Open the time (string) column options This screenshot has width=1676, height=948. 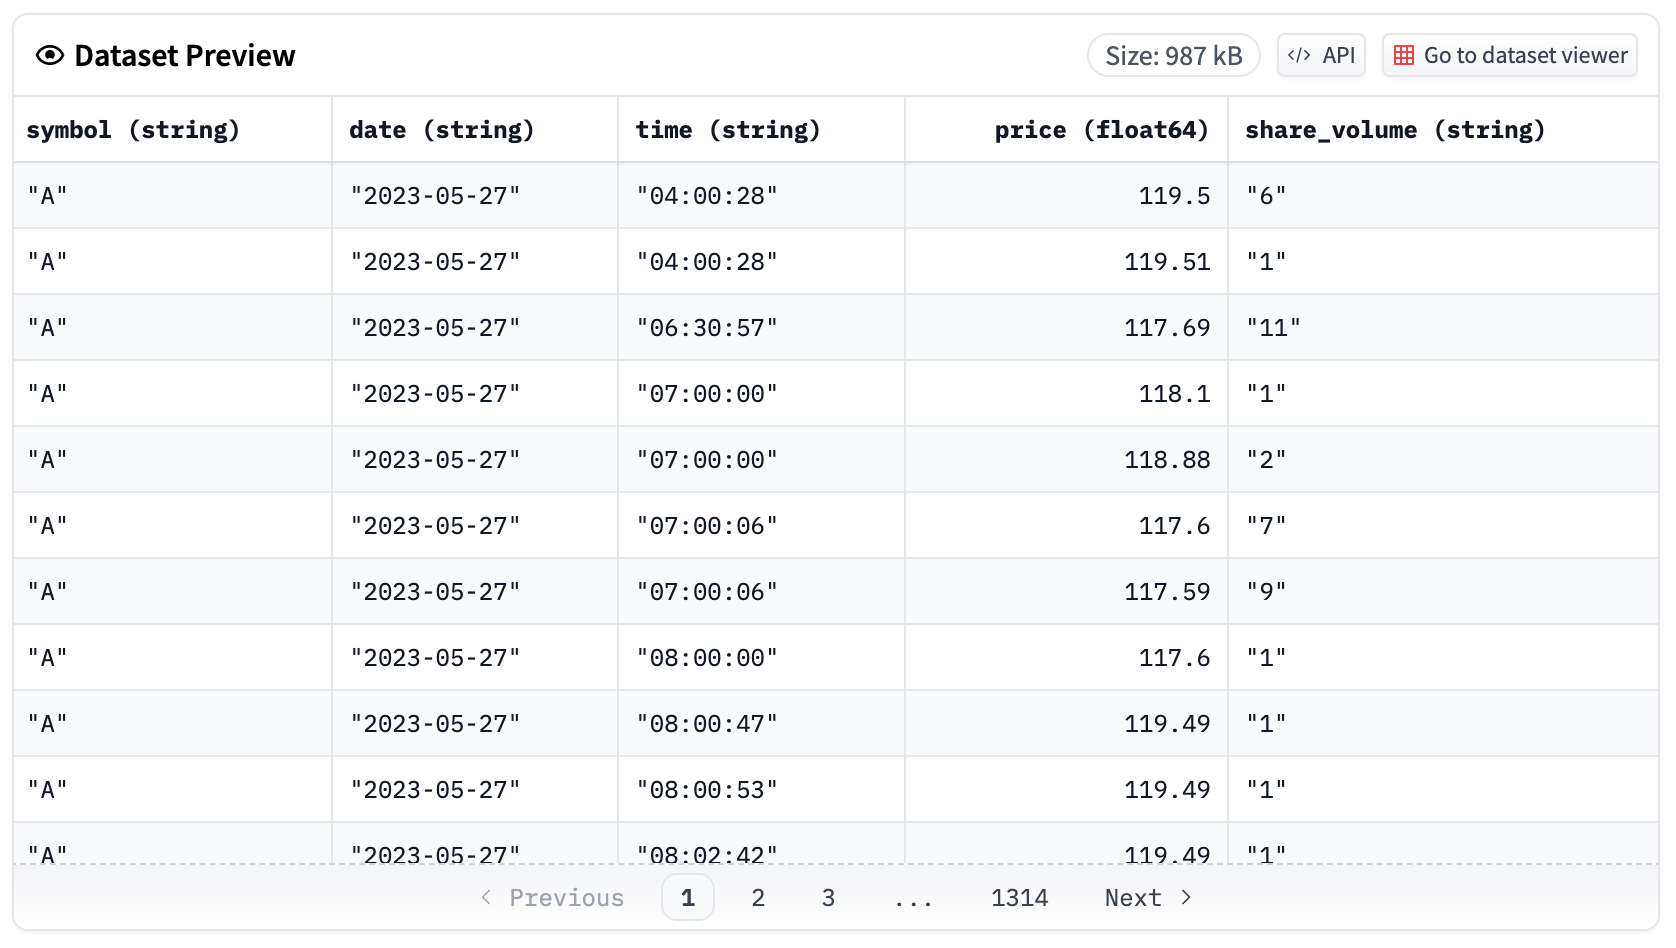(x=728, y=129)
